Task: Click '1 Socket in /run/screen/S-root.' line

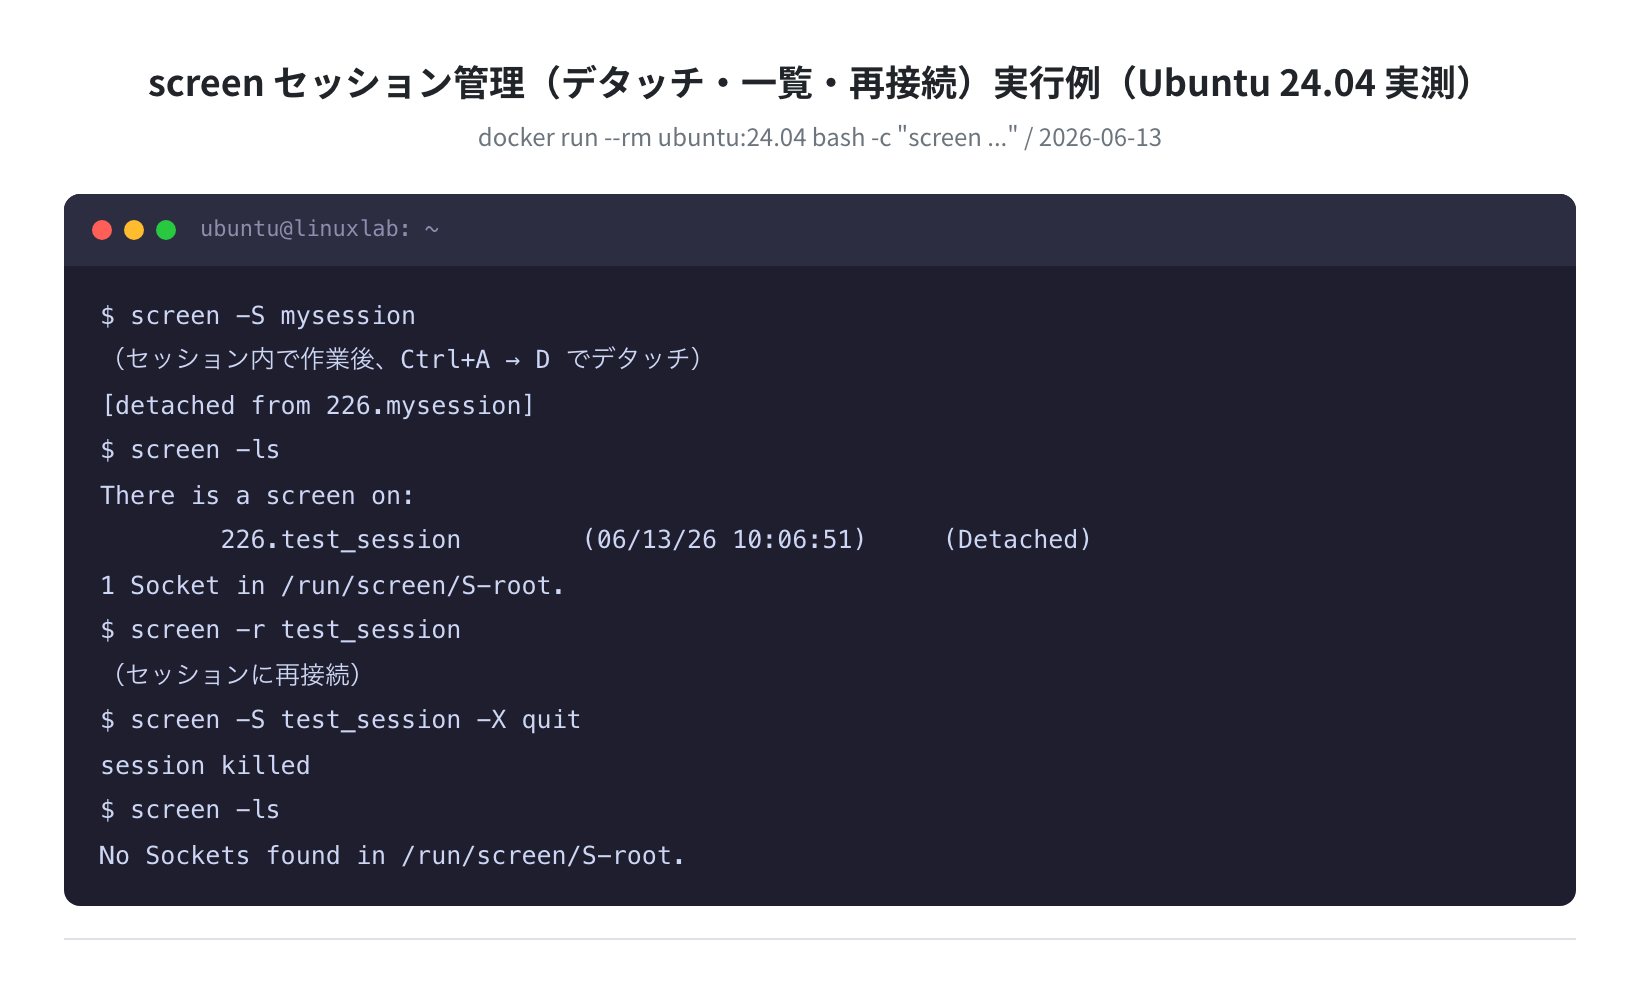Action: tap(333, 586)
